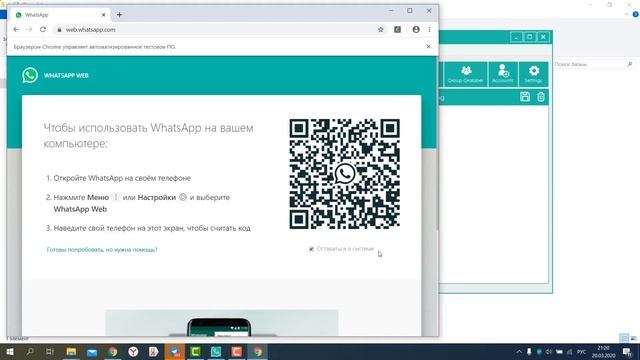Switch Explorer to details view icon
The image size is (640, 360).
624,338
